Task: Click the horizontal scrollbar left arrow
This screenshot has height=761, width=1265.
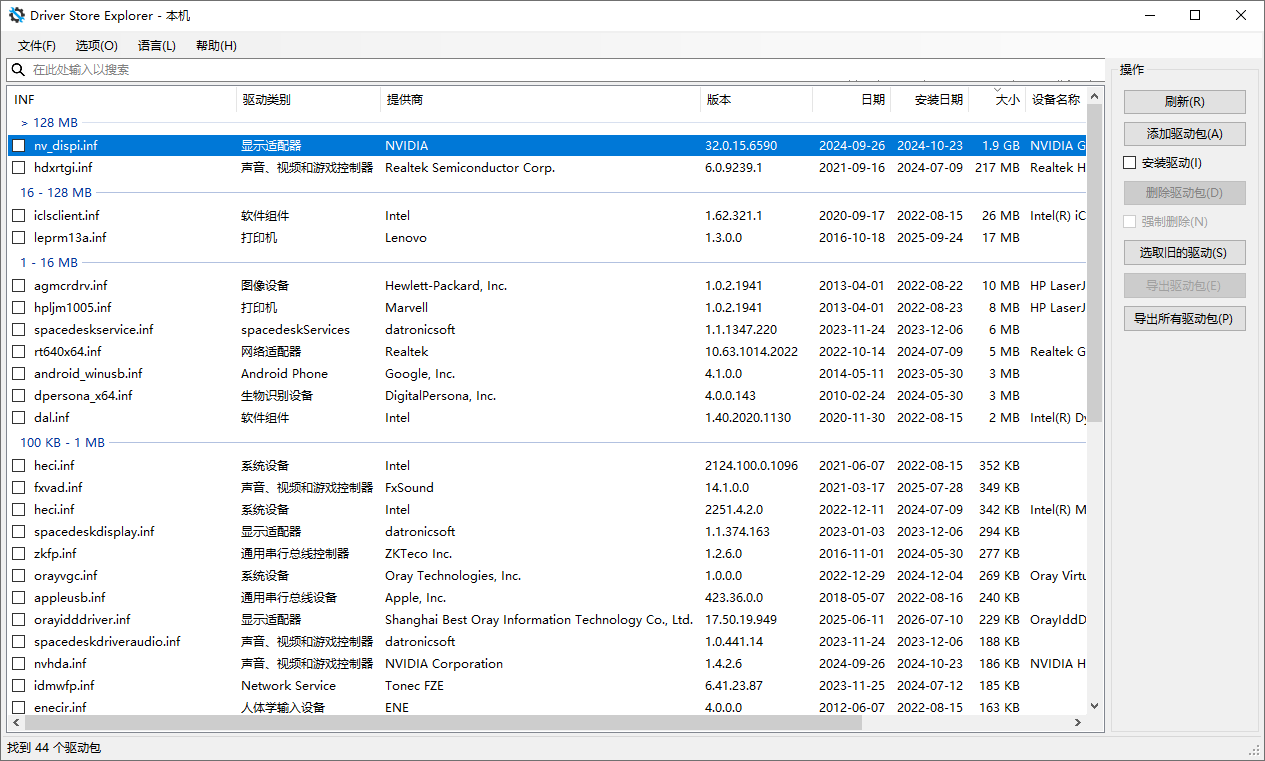Action: pyautogui.click(x=16, y=722)
